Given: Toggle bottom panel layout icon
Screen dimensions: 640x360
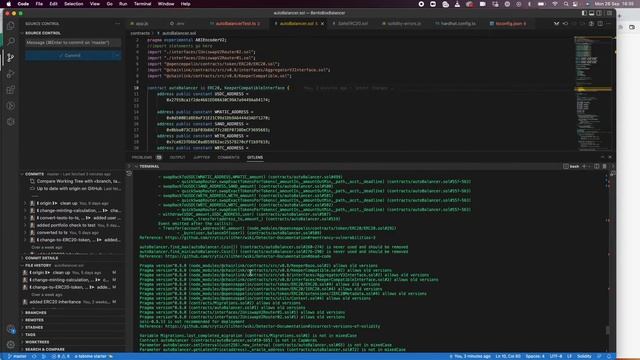Looking at the screenshot, I should [591, 13].
